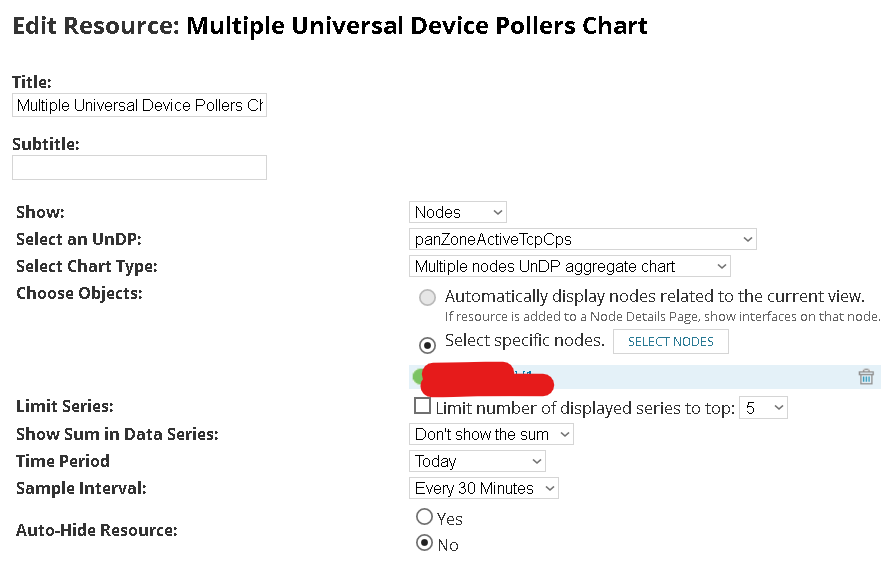Open the Sample Interval dropdown
The width and height of the screenshot is (892, 571).
[484, 488]
